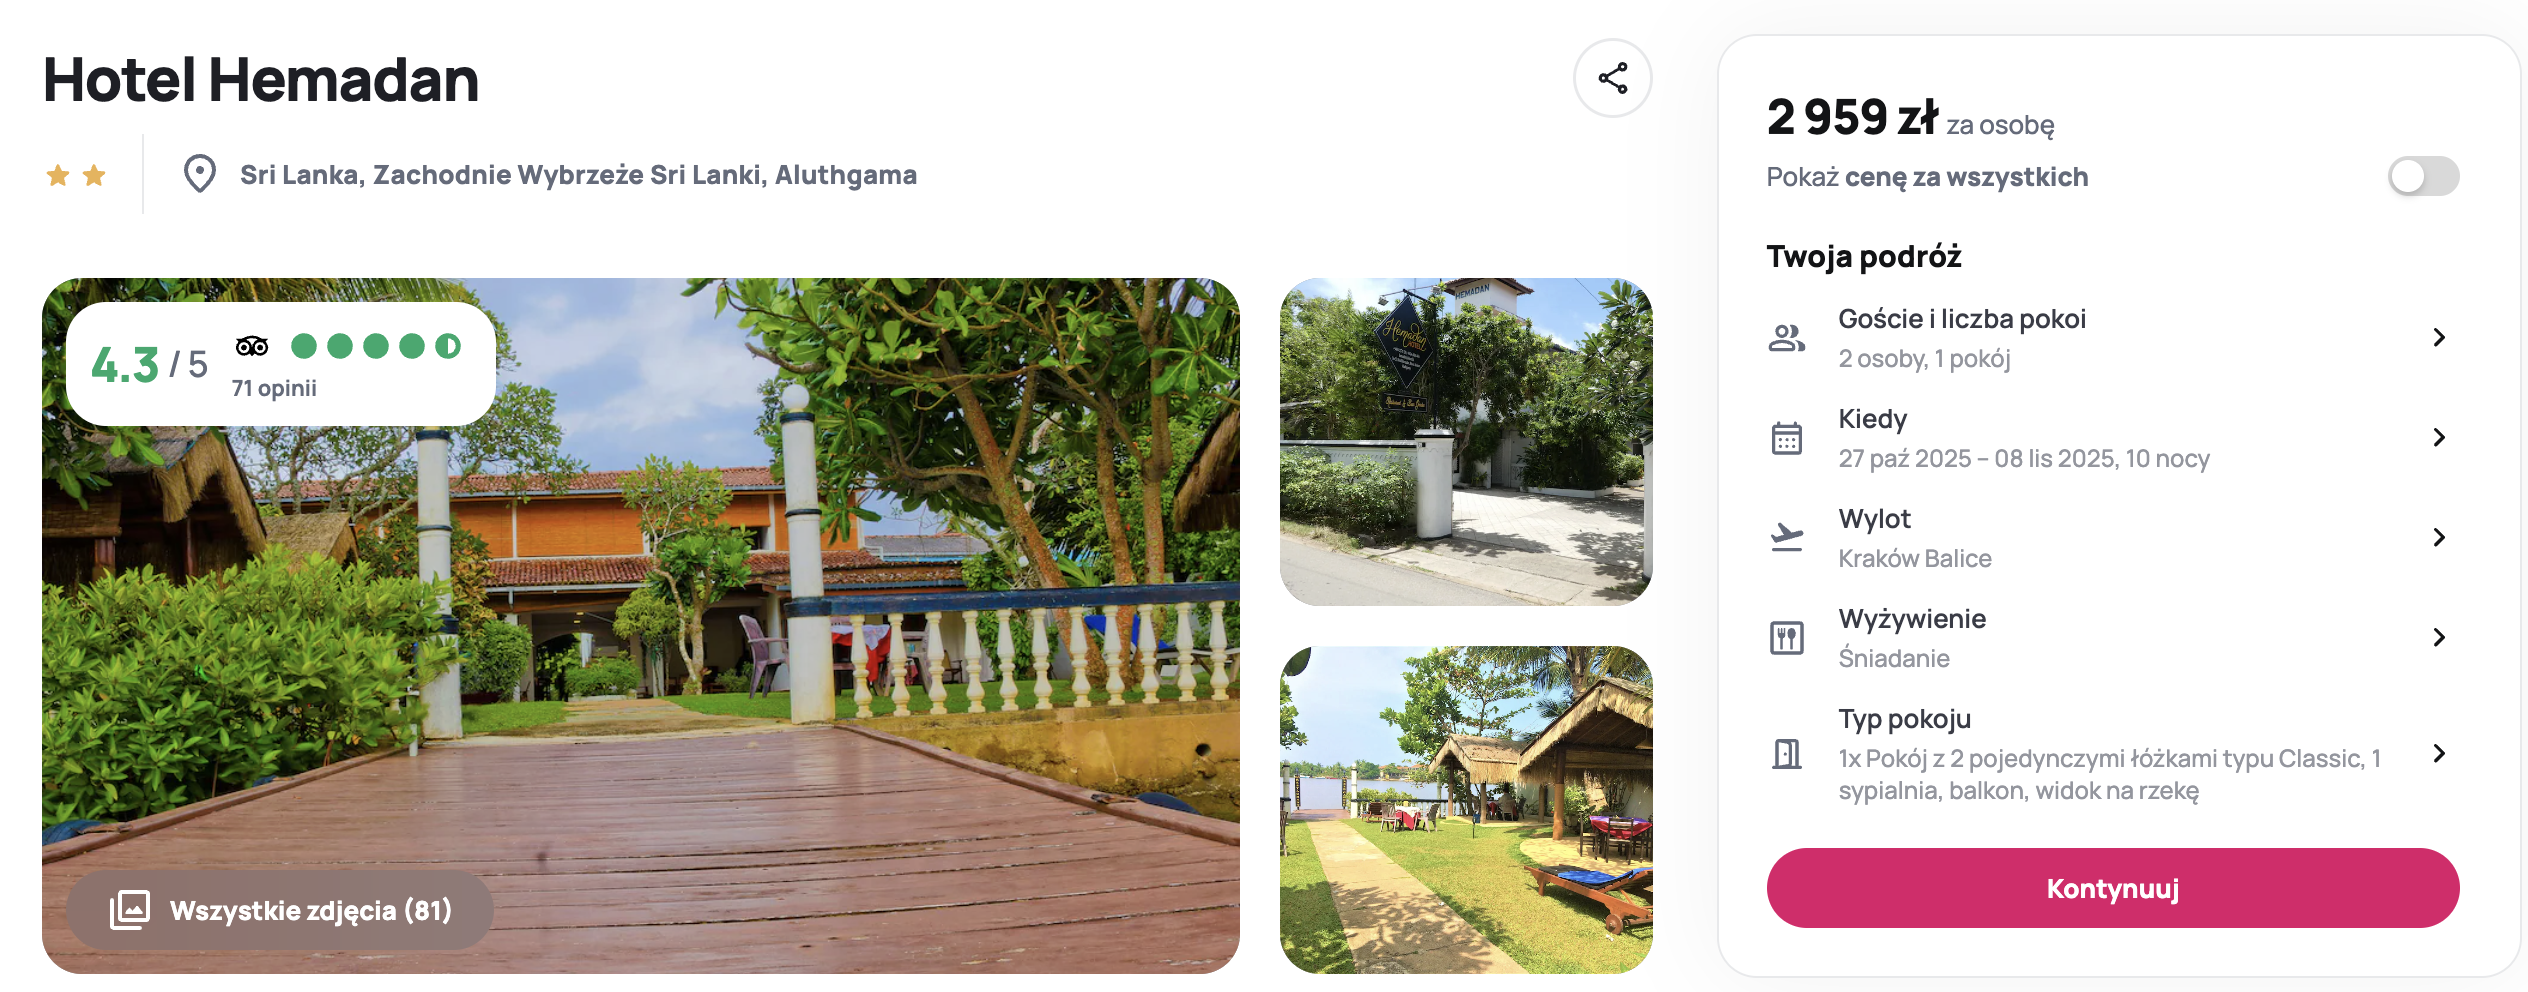Click the location pin icon
This screenshot has width=2528, height=992.
(200, 174)
